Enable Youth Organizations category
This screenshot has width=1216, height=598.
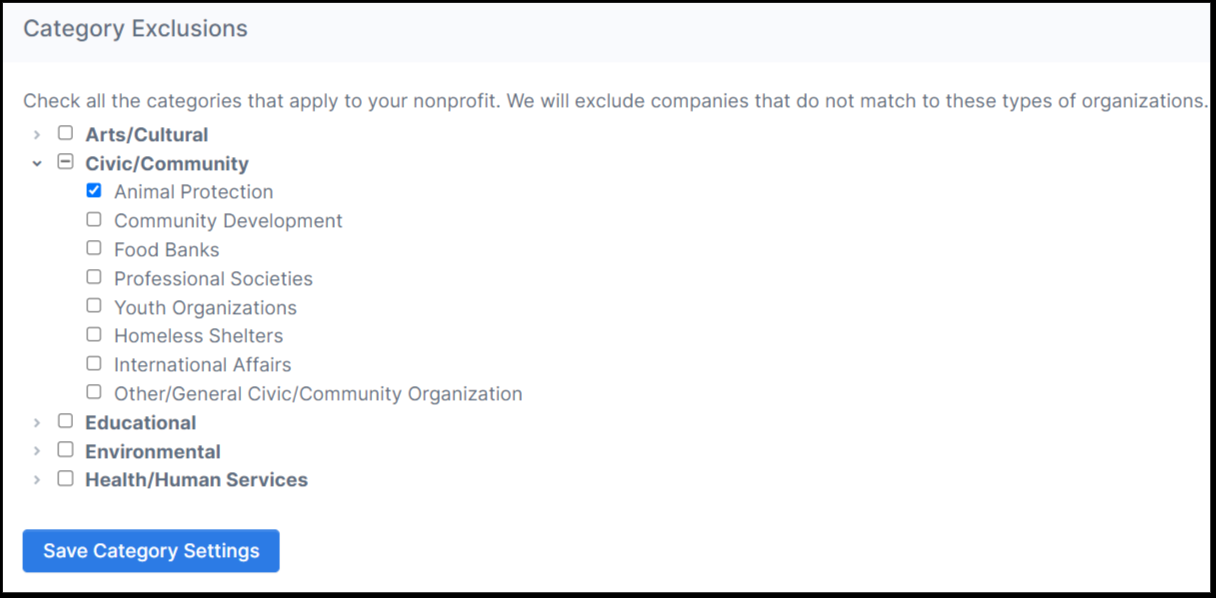coord(93,305)
